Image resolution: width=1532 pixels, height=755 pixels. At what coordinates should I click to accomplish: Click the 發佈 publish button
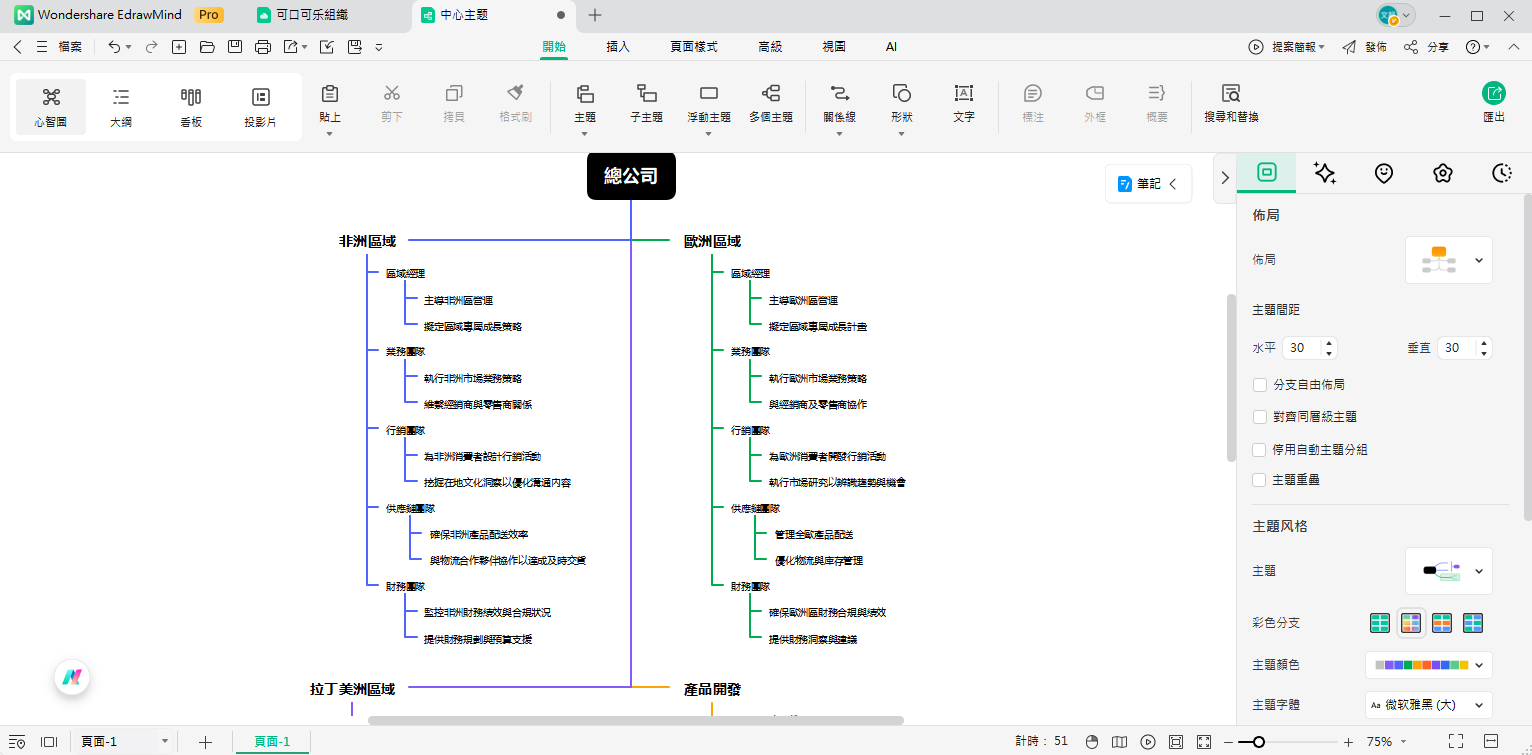pos(1376,46)
